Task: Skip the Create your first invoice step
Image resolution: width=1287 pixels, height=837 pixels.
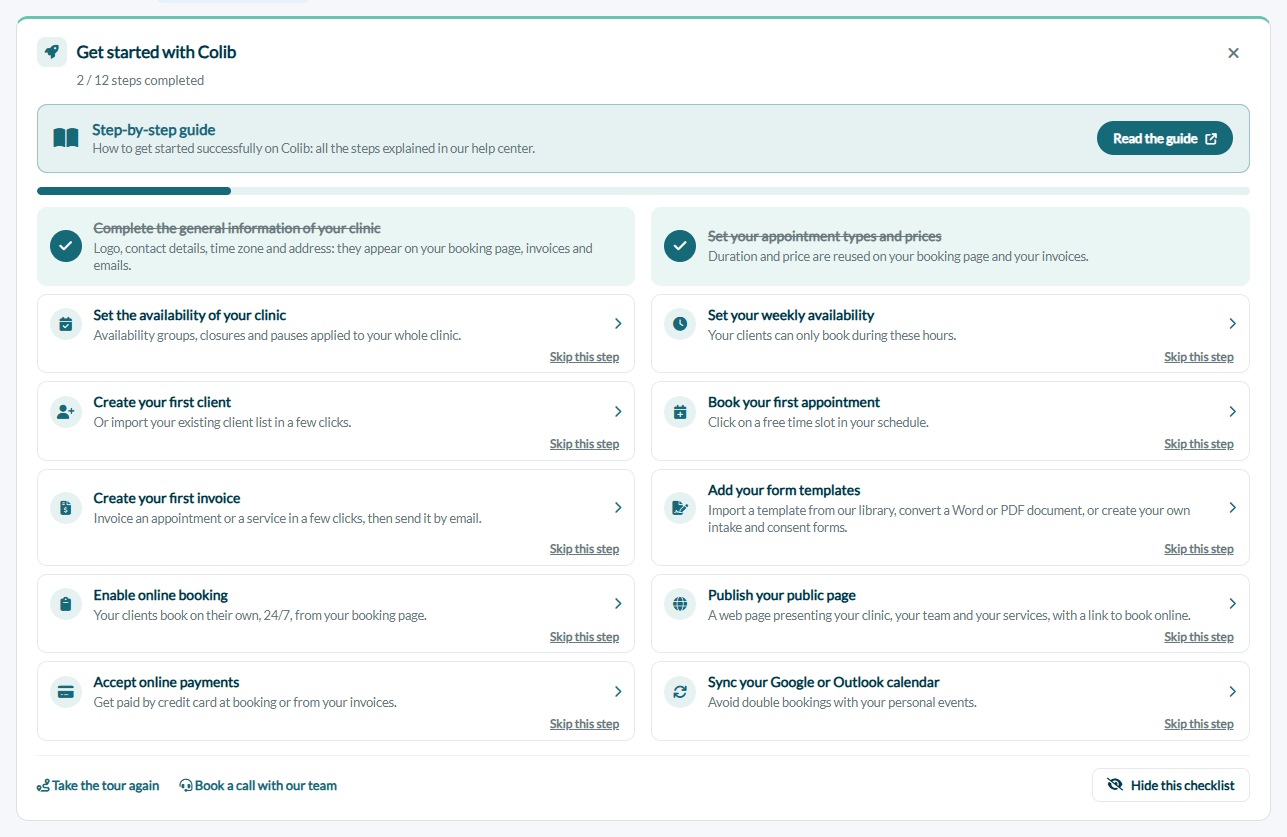Action: click(584, 549)
